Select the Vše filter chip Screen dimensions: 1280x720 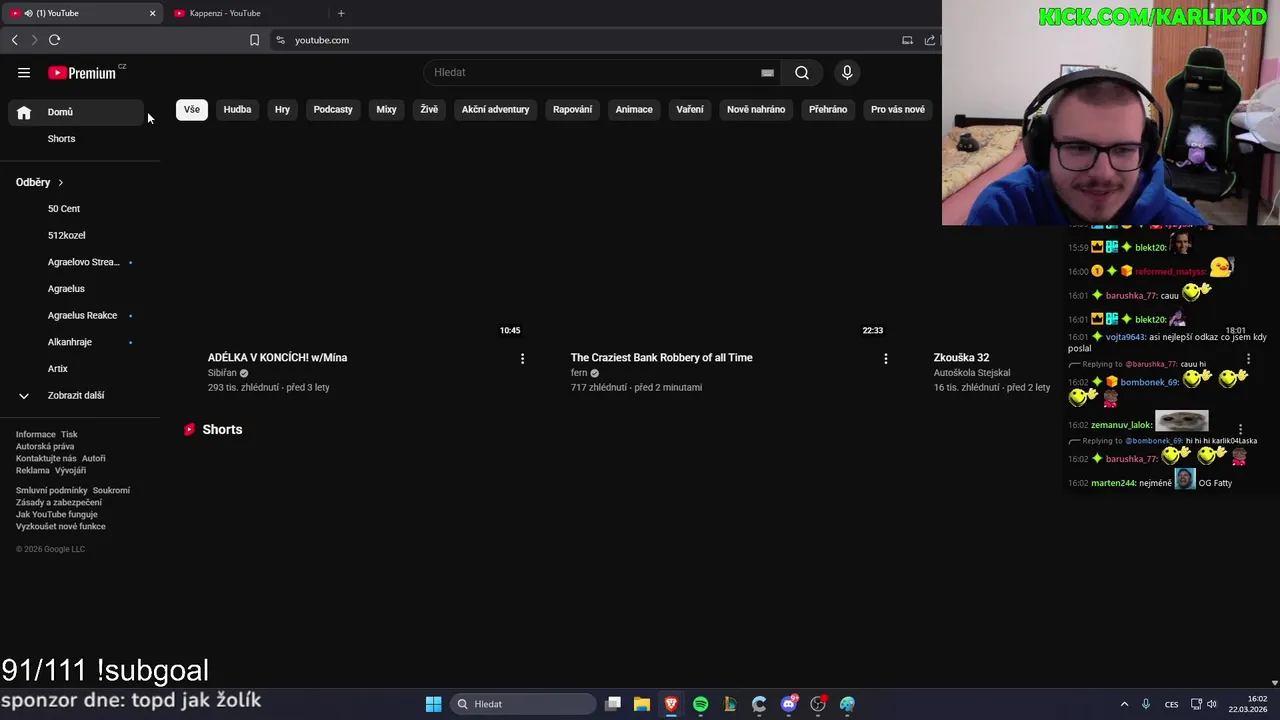pos(191,109)
